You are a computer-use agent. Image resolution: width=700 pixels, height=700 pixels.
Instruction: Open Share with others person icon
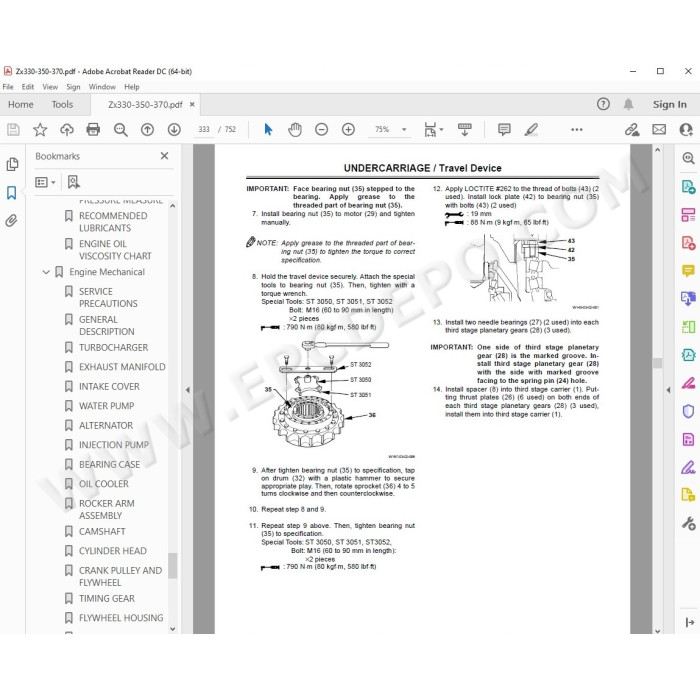(x=686, y=129)
